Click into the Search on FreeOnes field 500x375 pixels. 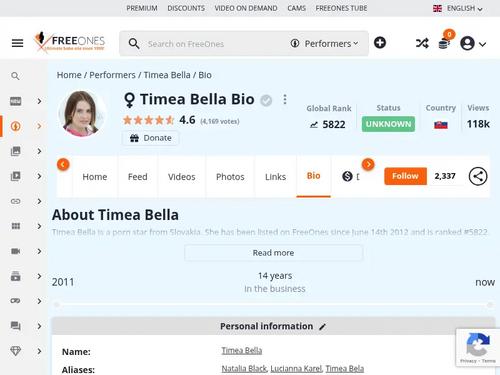pos(213,44)
